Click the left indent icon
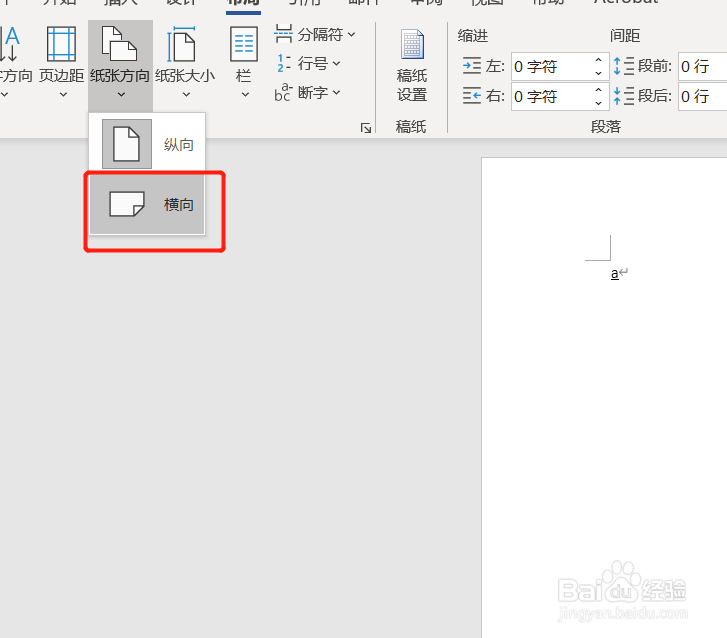 point(472,66)
